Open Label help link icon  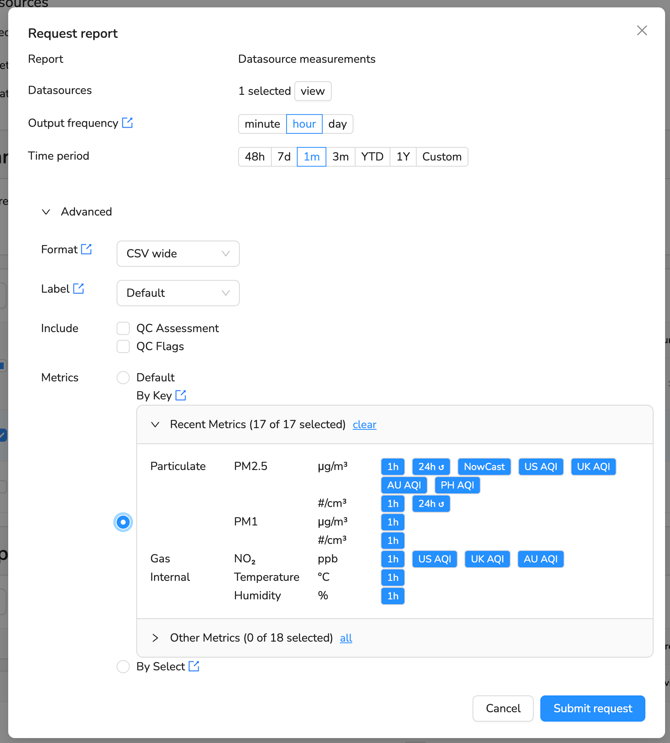point(78,289)
